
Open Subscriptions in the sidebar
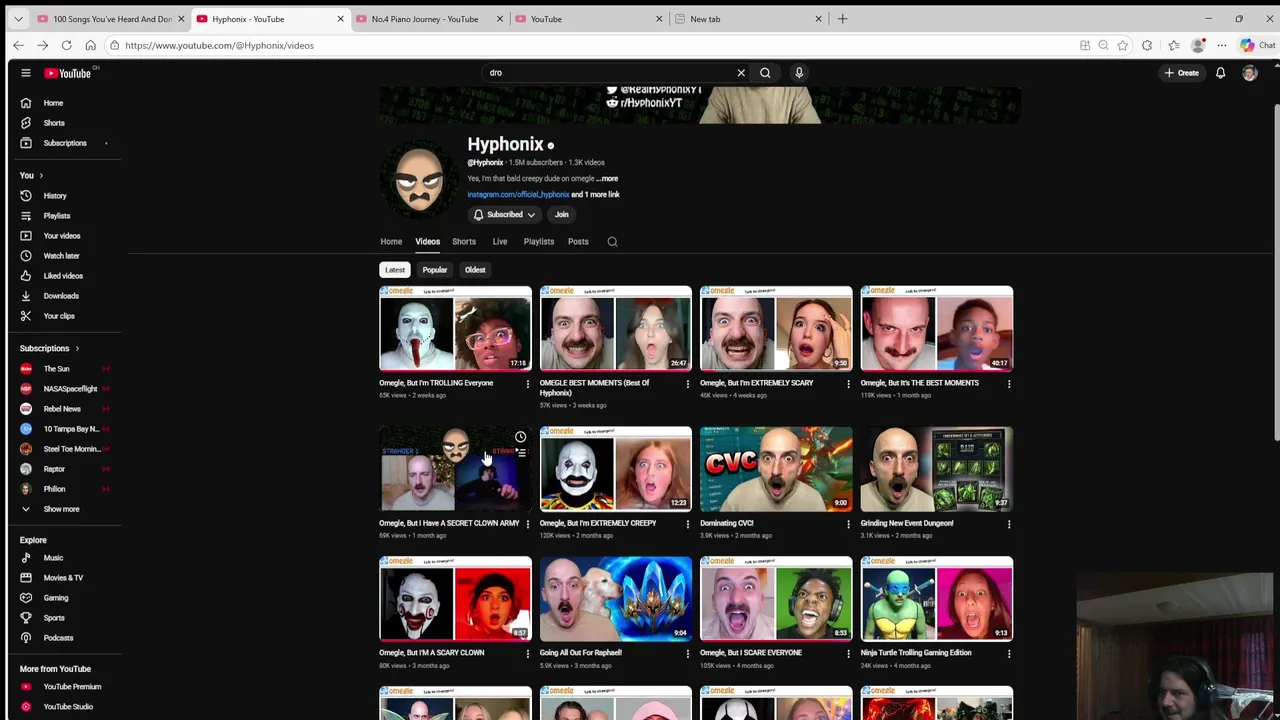[65, 143]
